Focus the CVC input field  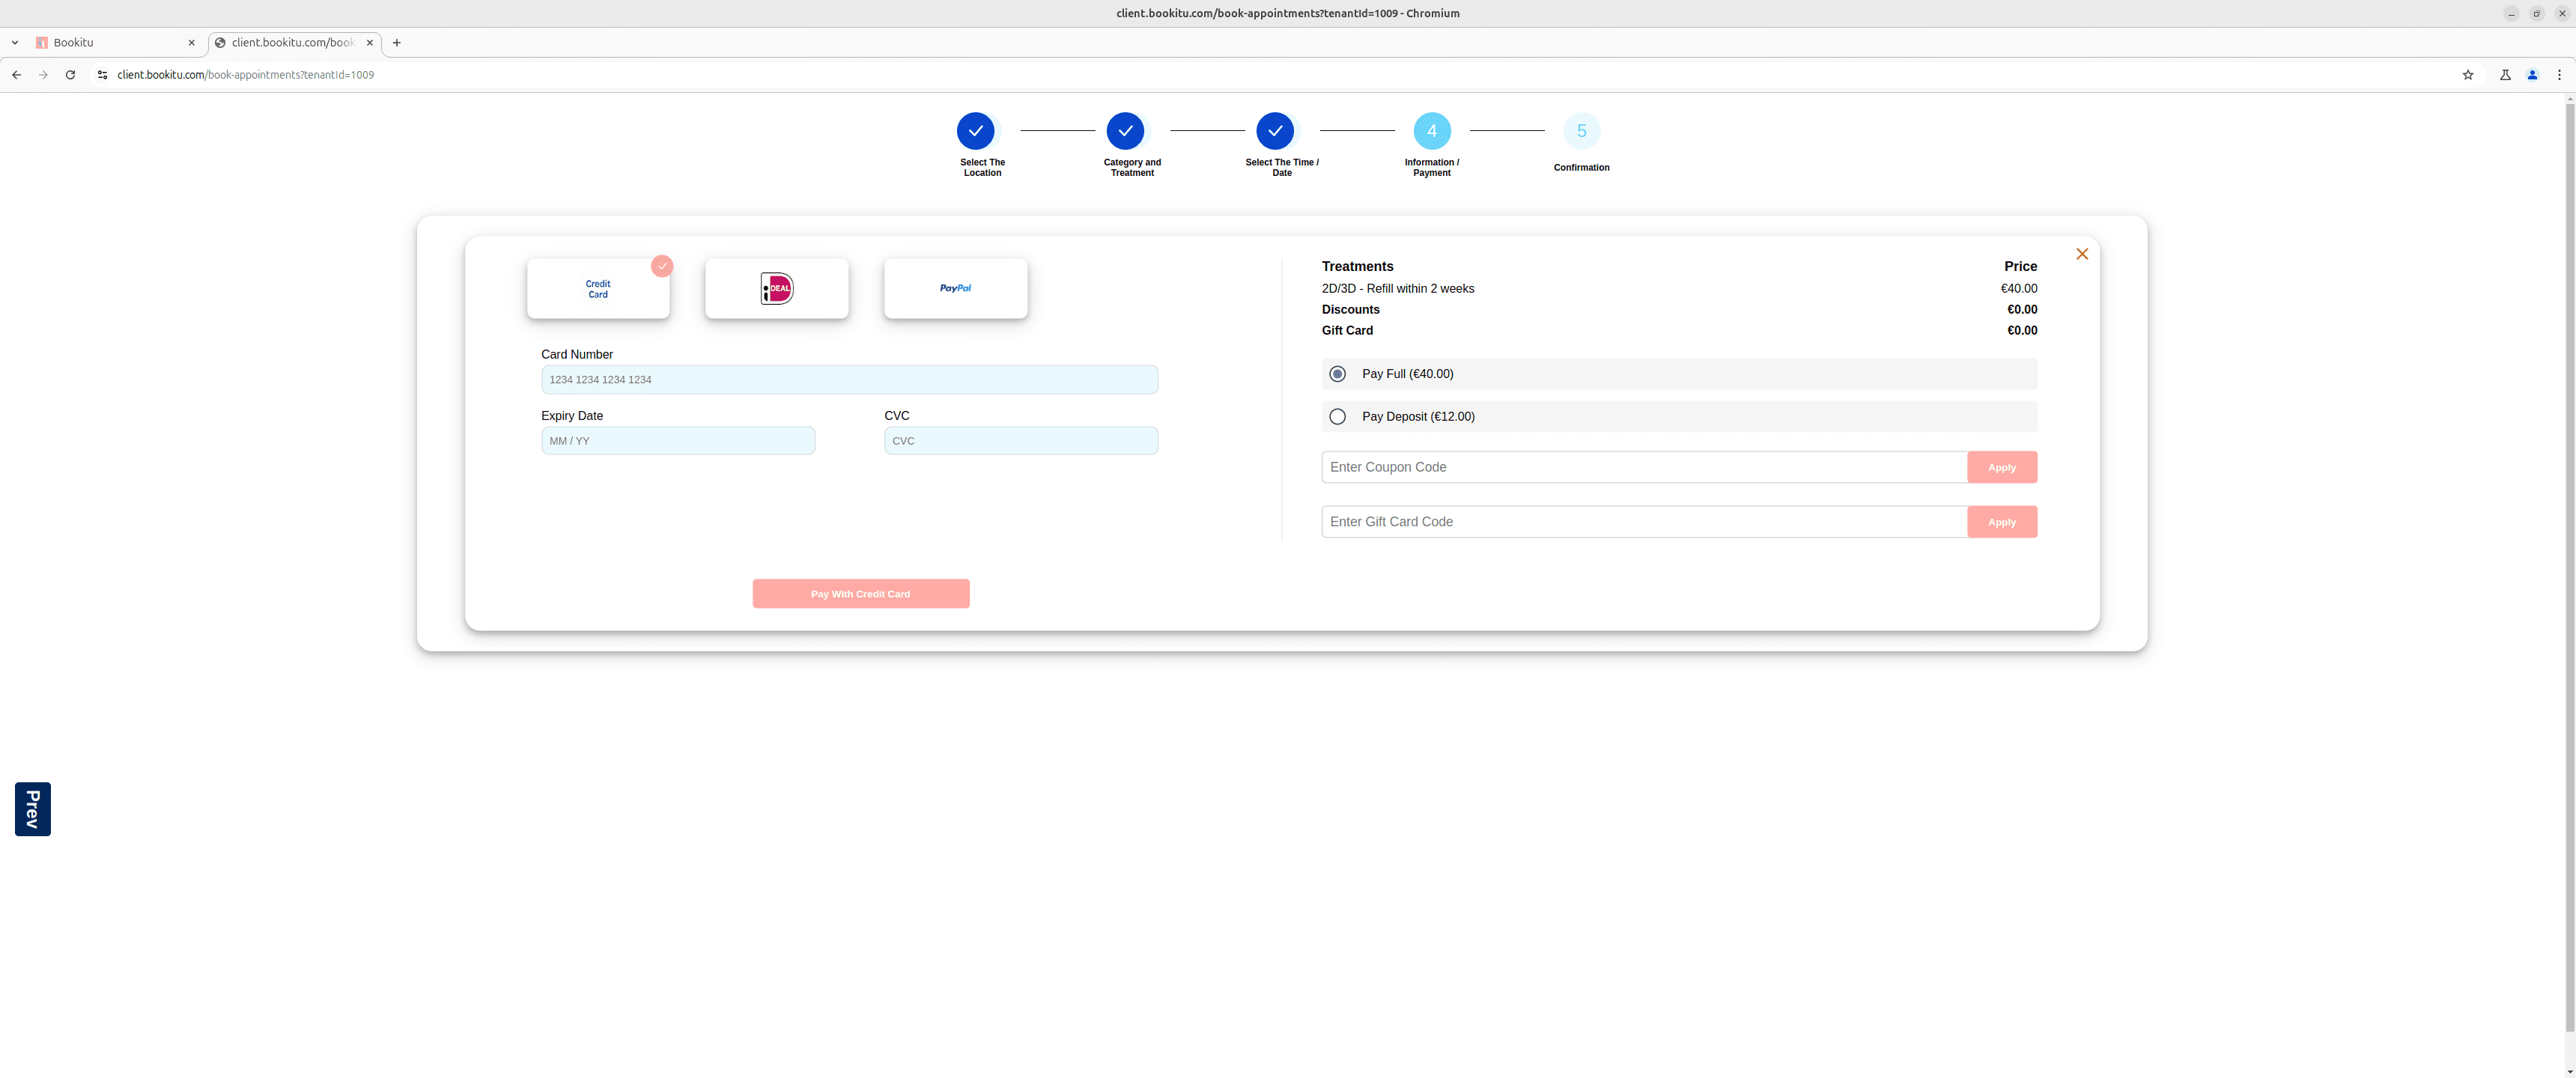1021,441
